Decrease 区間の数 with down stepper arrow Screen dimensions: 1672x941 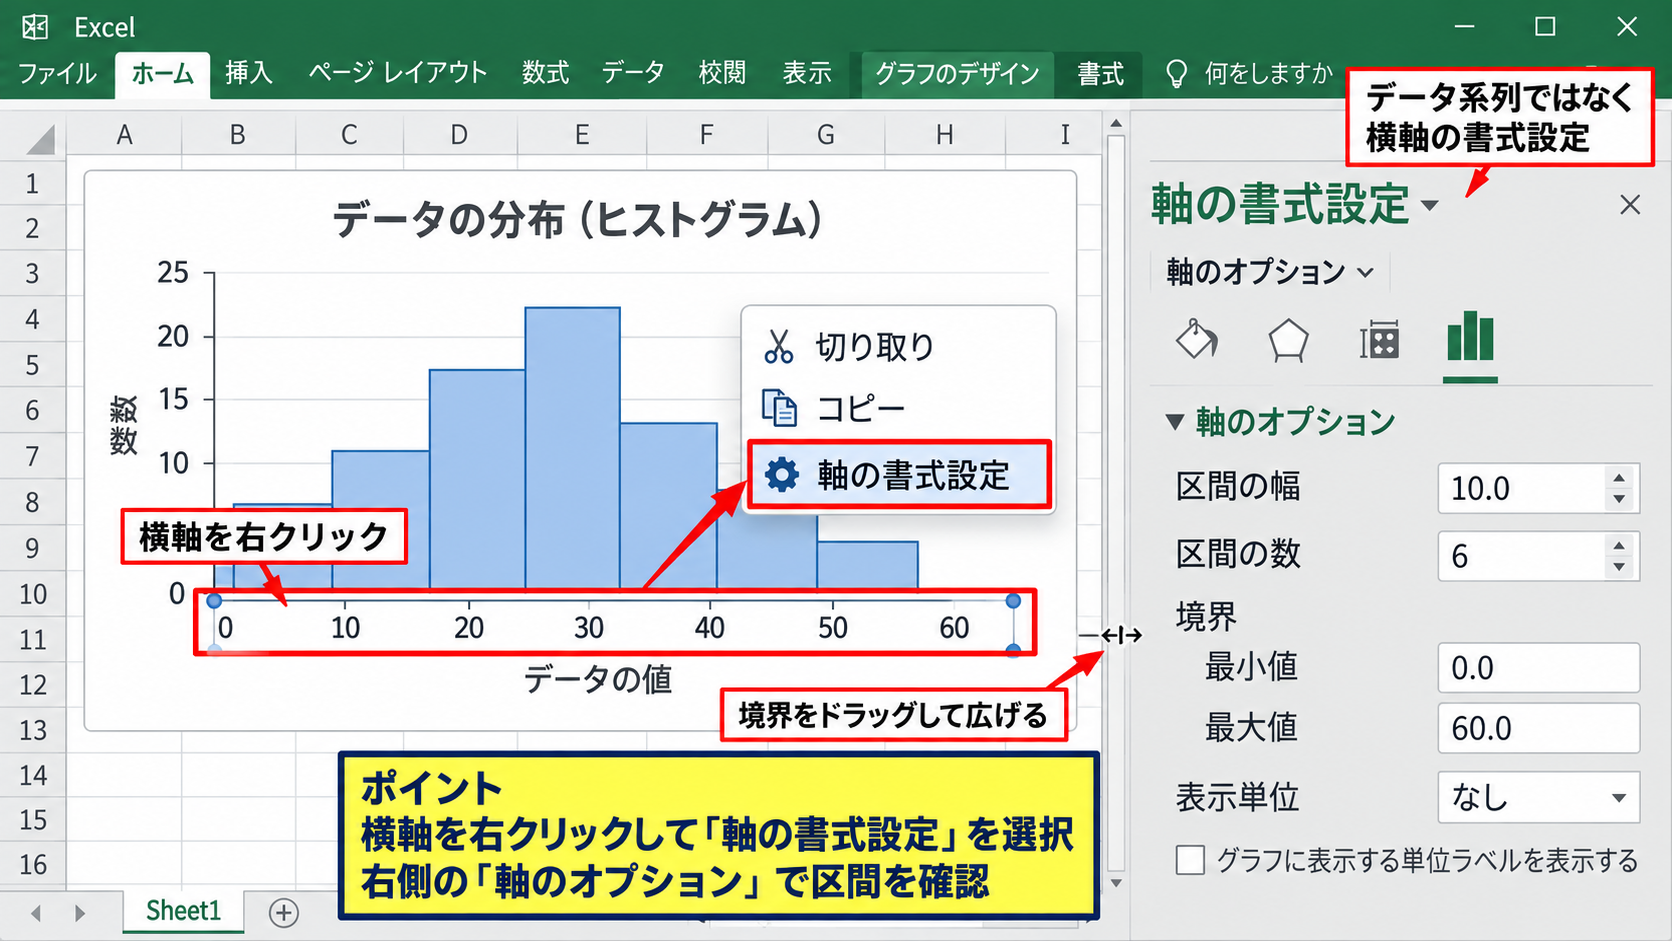pos(1619,567)
